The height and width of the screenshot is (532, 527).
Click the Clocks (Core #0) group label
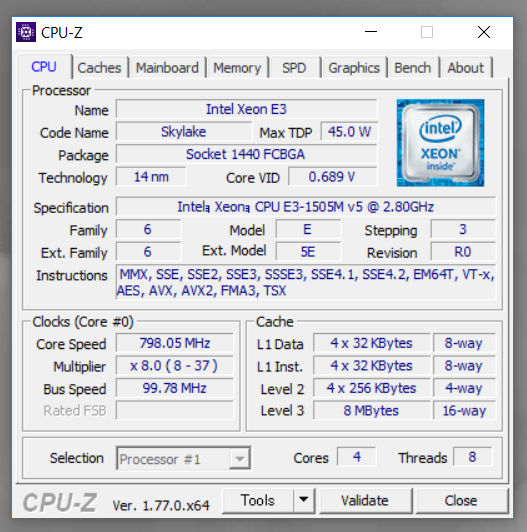[x=83, y=322]
